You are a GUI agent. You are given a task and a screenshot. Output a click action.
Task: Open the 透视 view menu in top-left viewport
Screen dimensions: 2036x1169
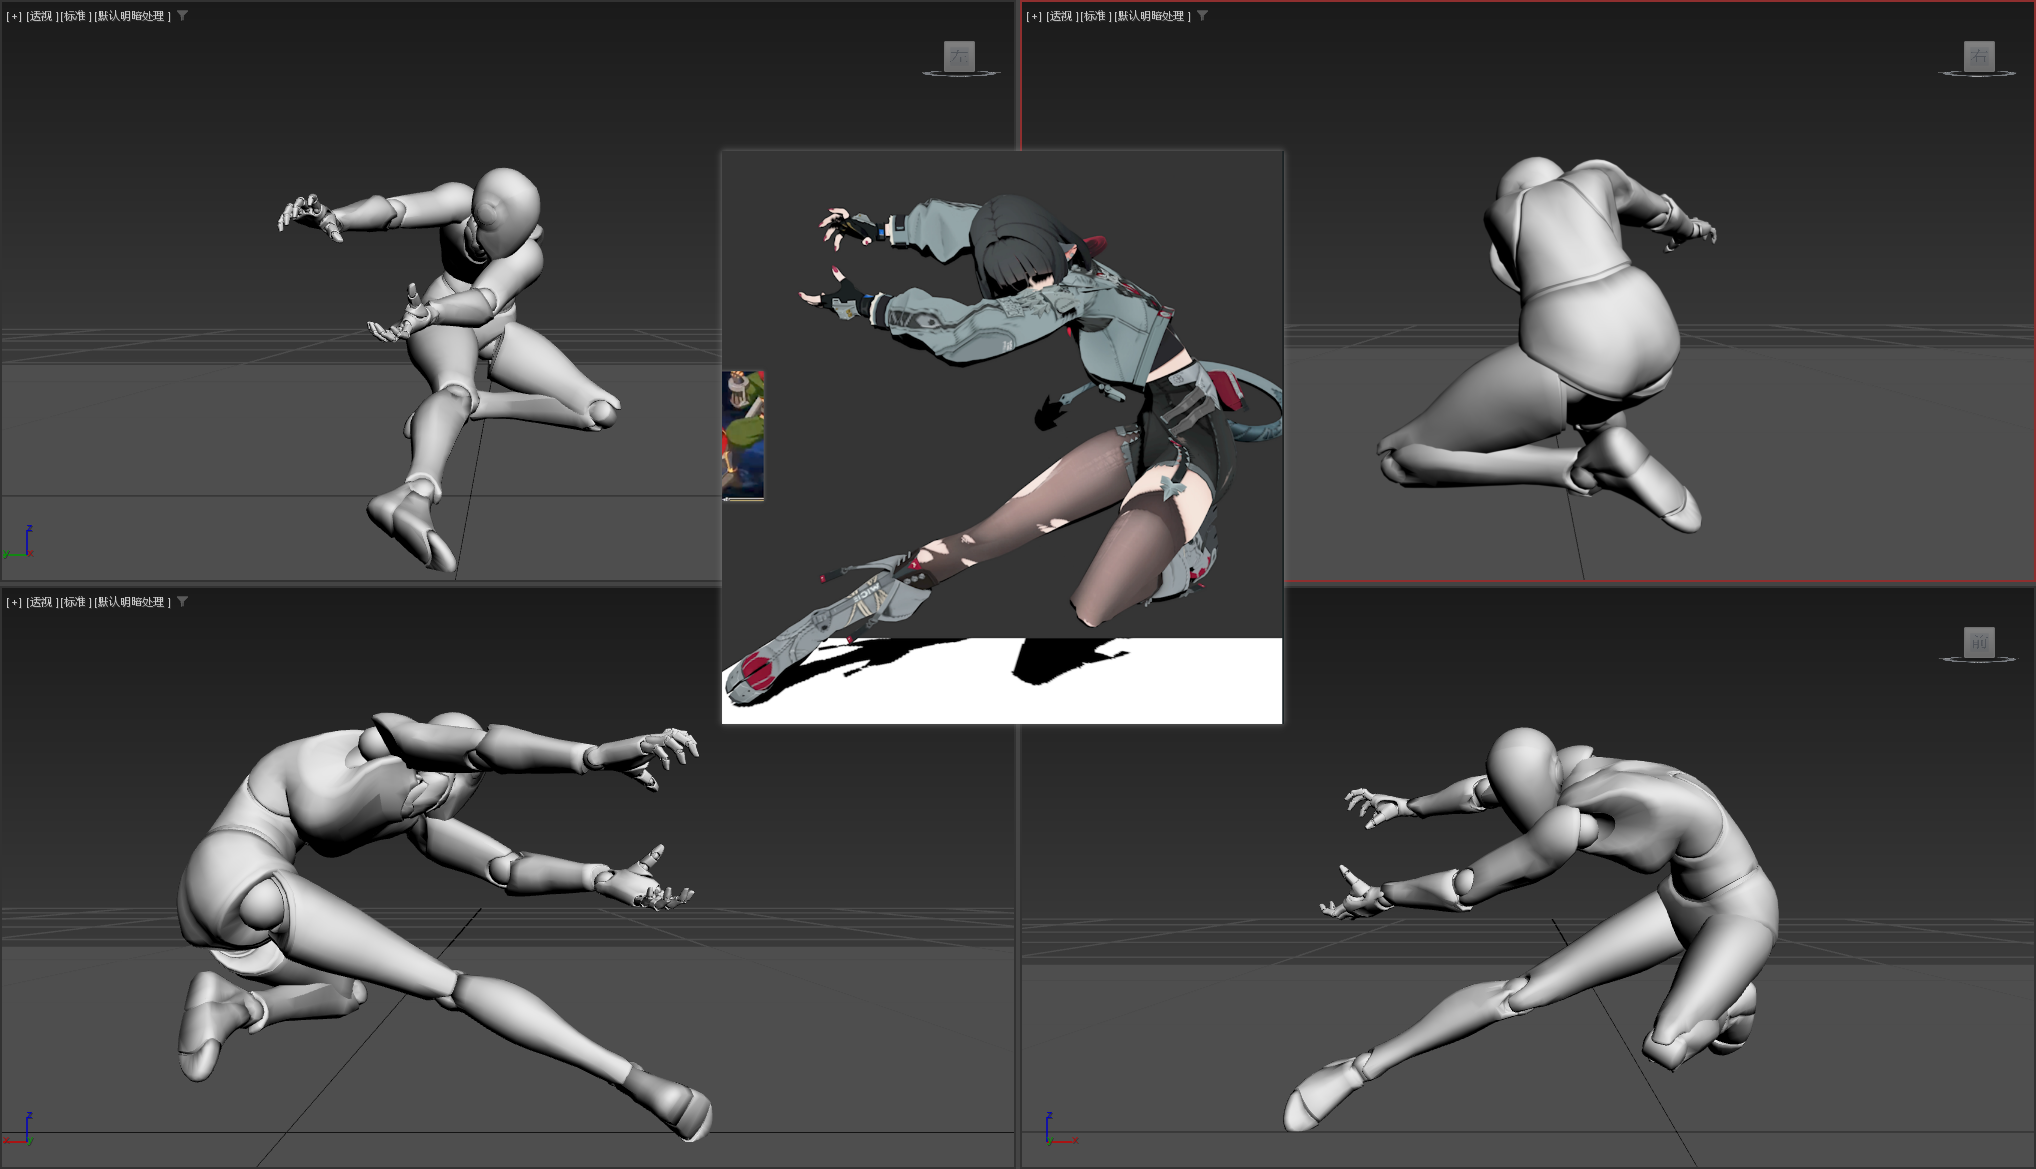40,16
